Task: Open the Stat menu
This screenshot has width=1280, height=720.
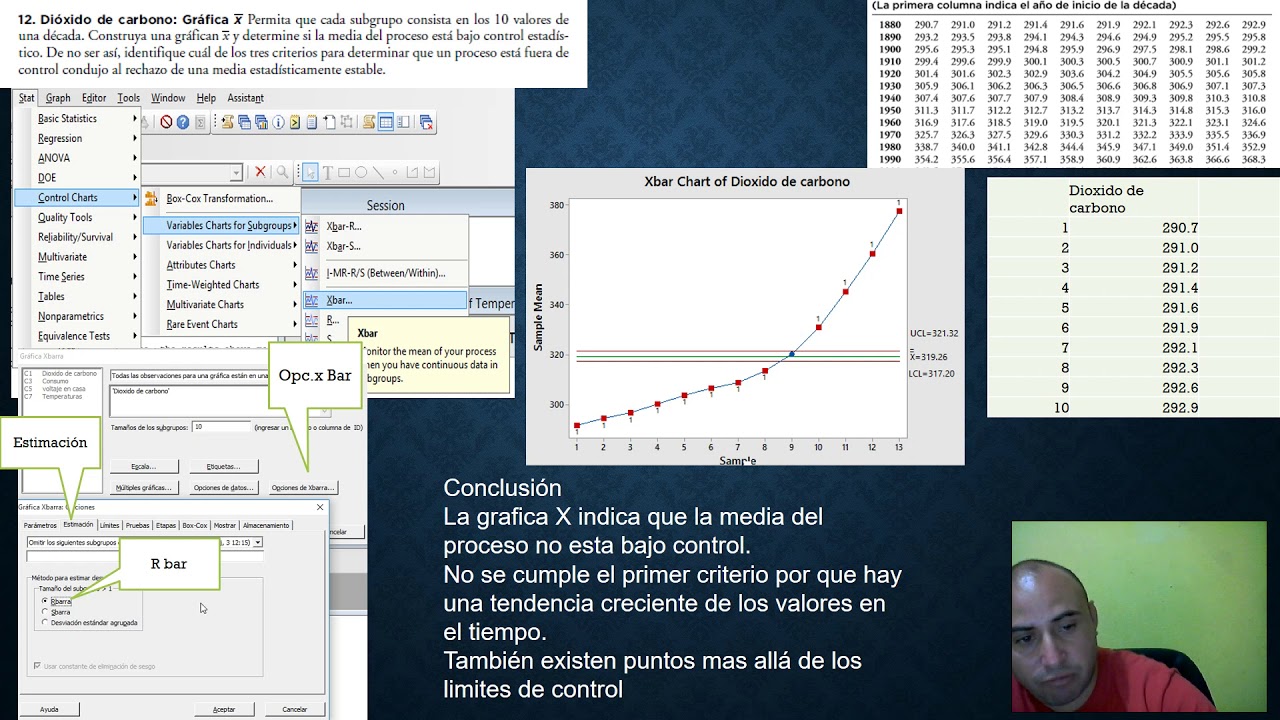Action: click(x=27, y=98)
